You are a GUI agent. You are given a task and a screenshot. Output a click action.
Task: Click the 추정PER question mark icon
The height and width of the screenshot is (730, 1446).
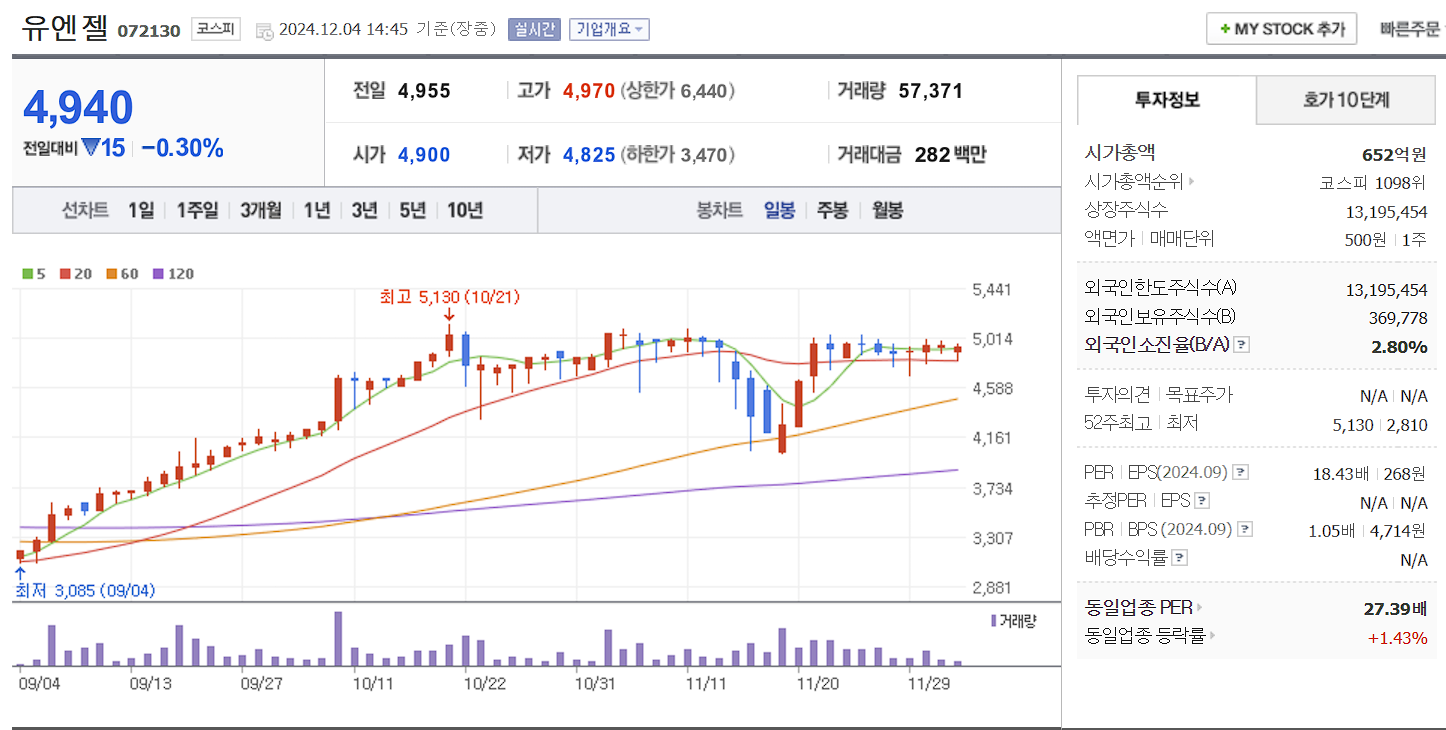1201,500
